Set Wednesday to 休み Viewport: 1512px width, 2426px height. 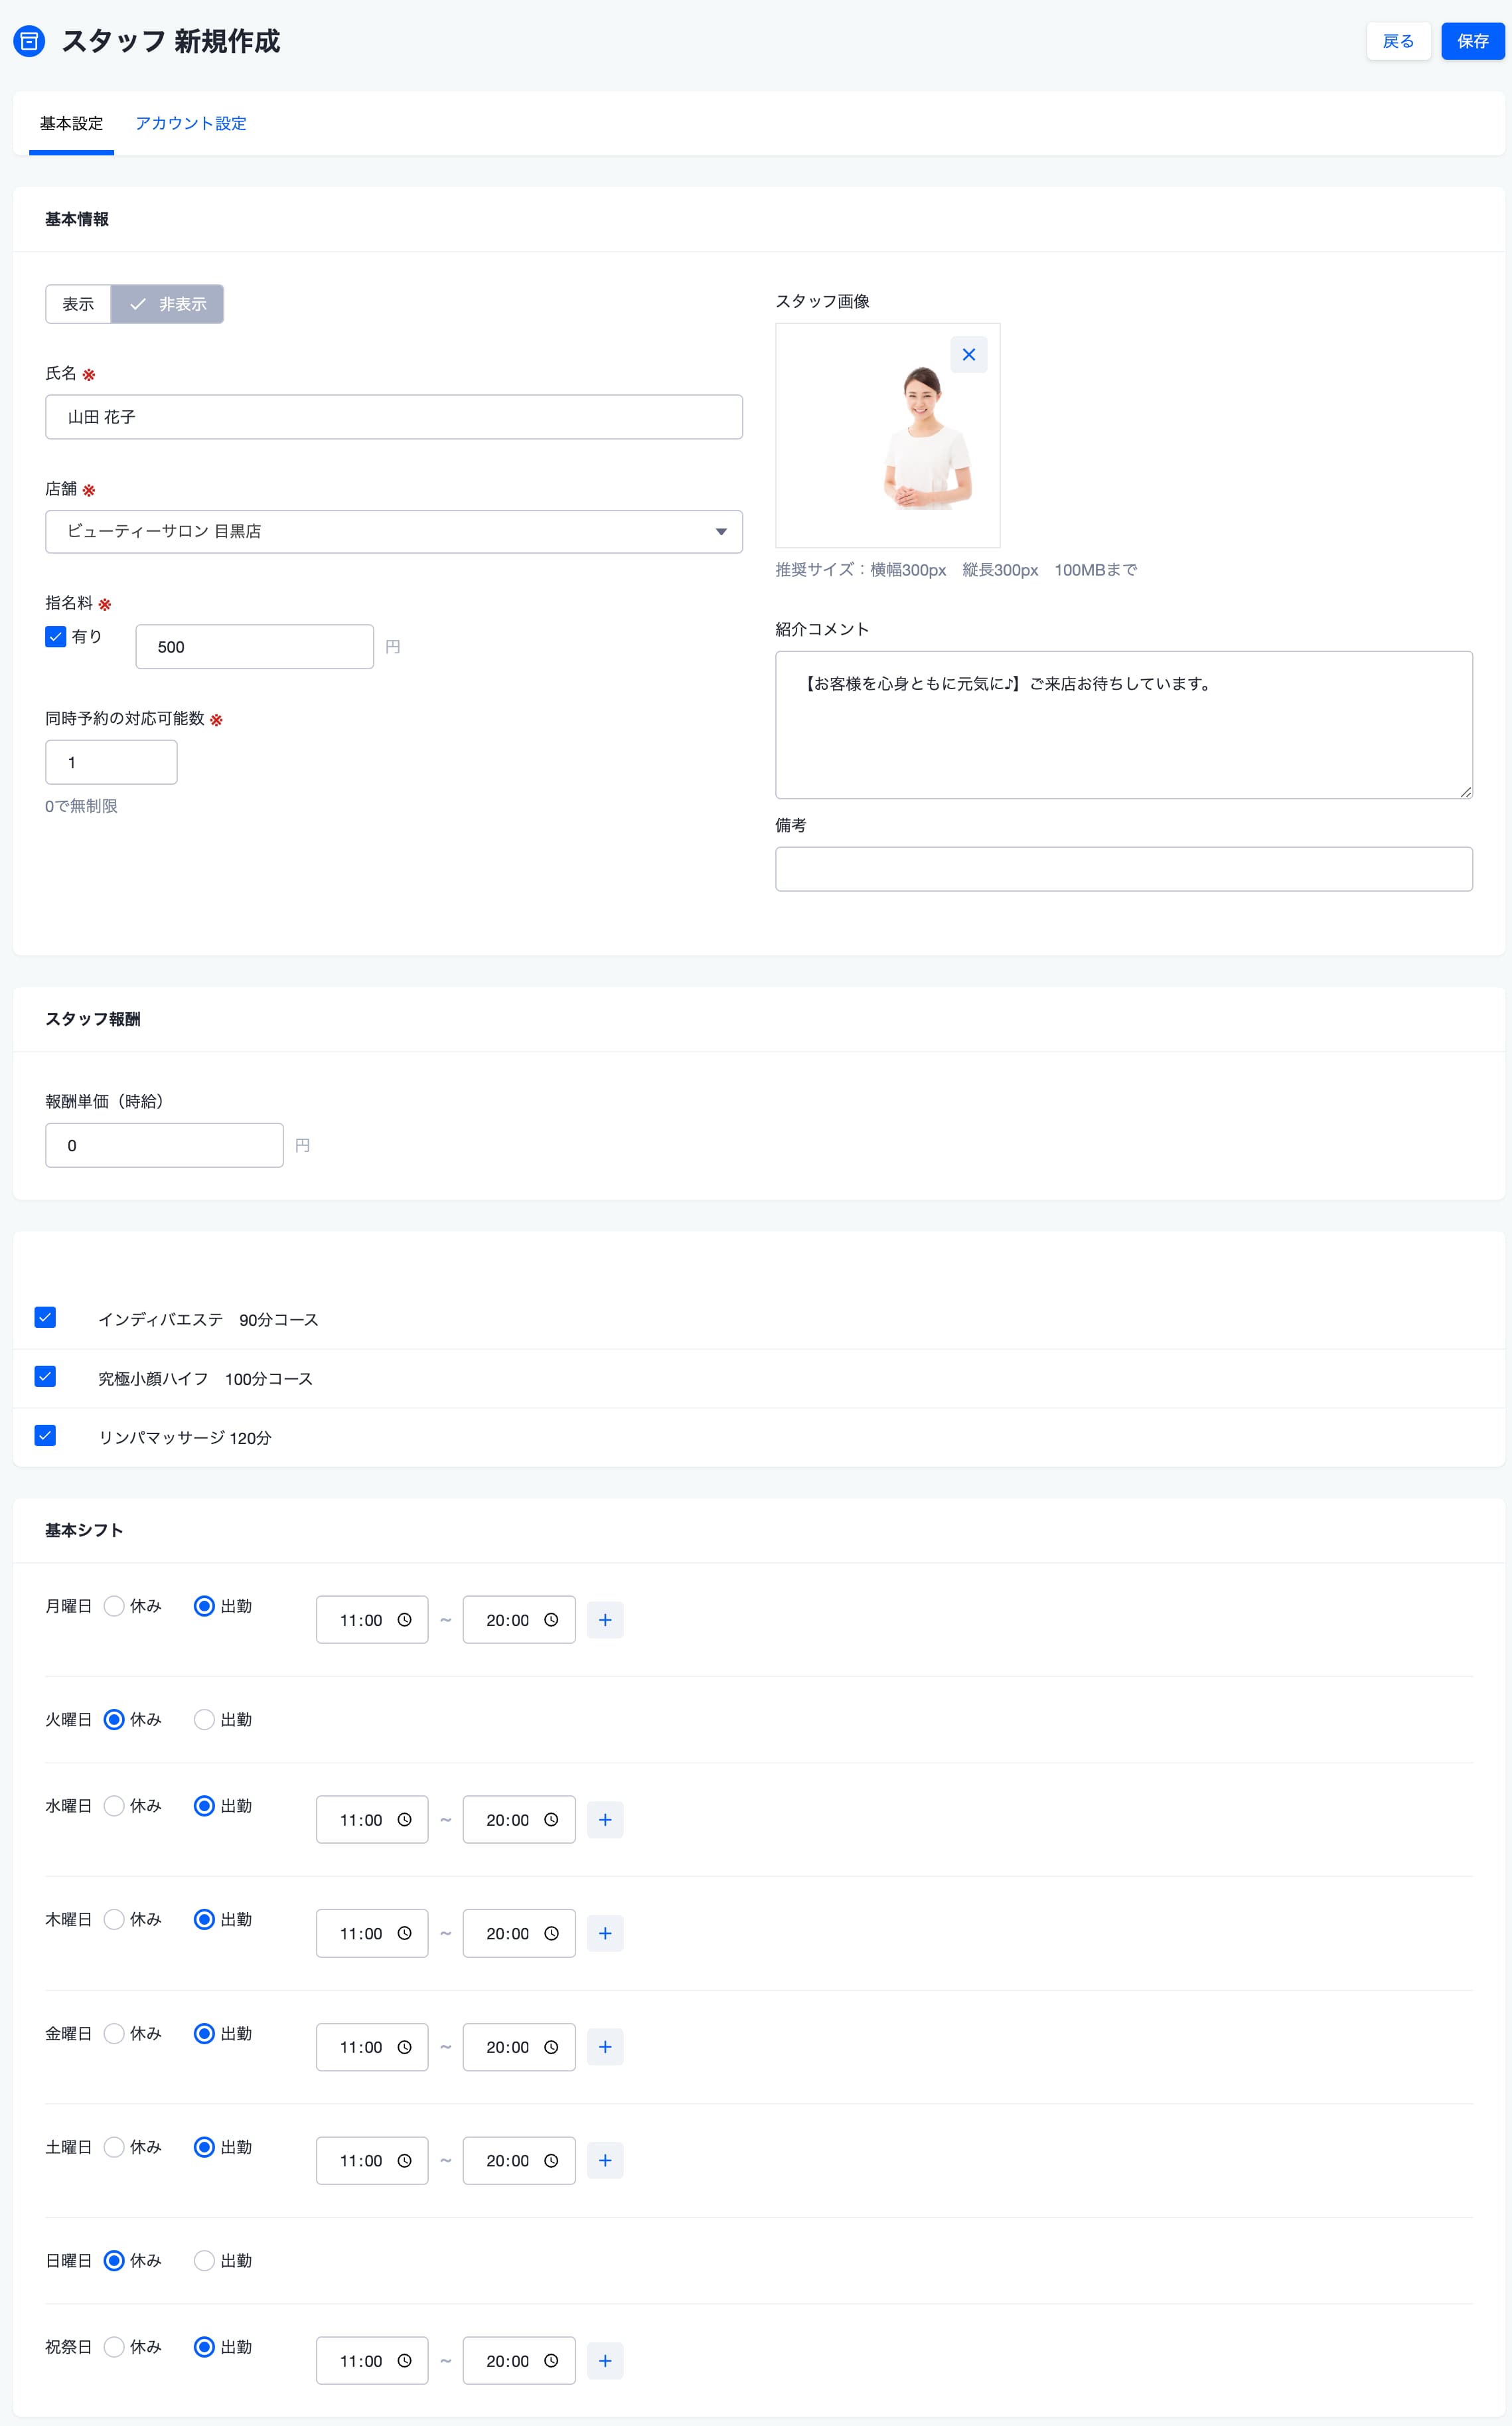tap(114, 1805)
